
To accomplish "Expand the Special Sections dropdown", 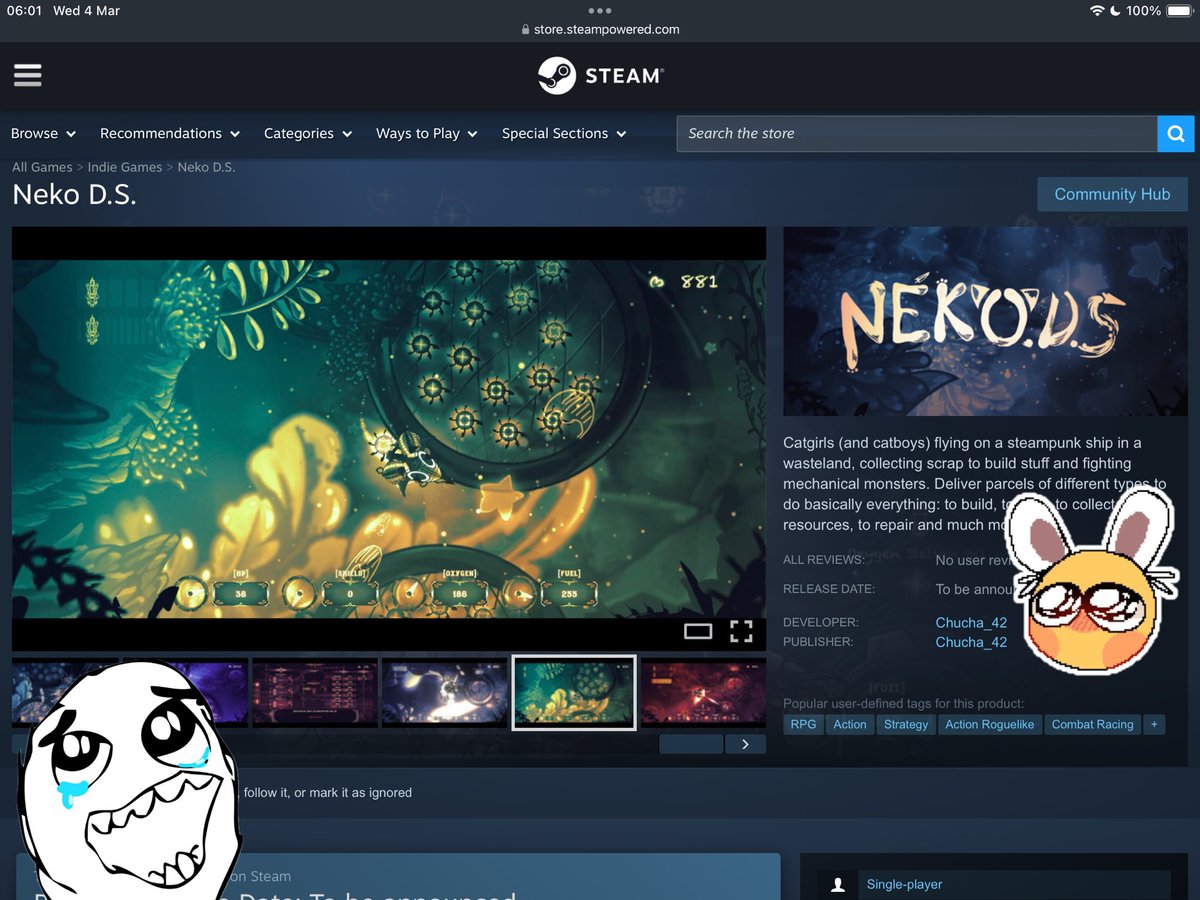I will click(564, 133).
